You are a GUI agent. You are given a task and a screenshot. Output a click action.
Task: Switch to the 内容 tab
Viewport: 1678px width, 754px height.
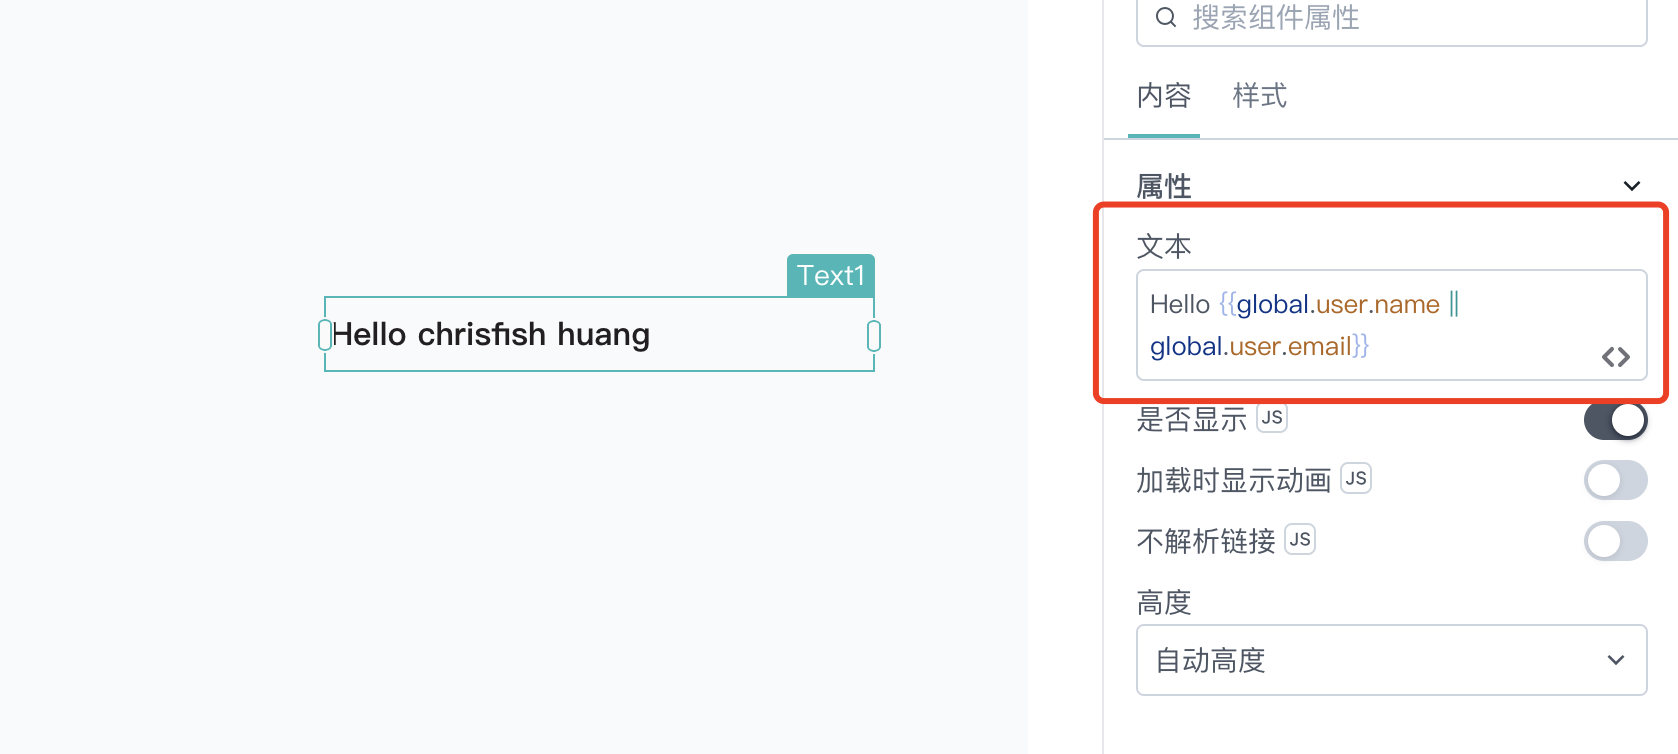coord(1164,96)
